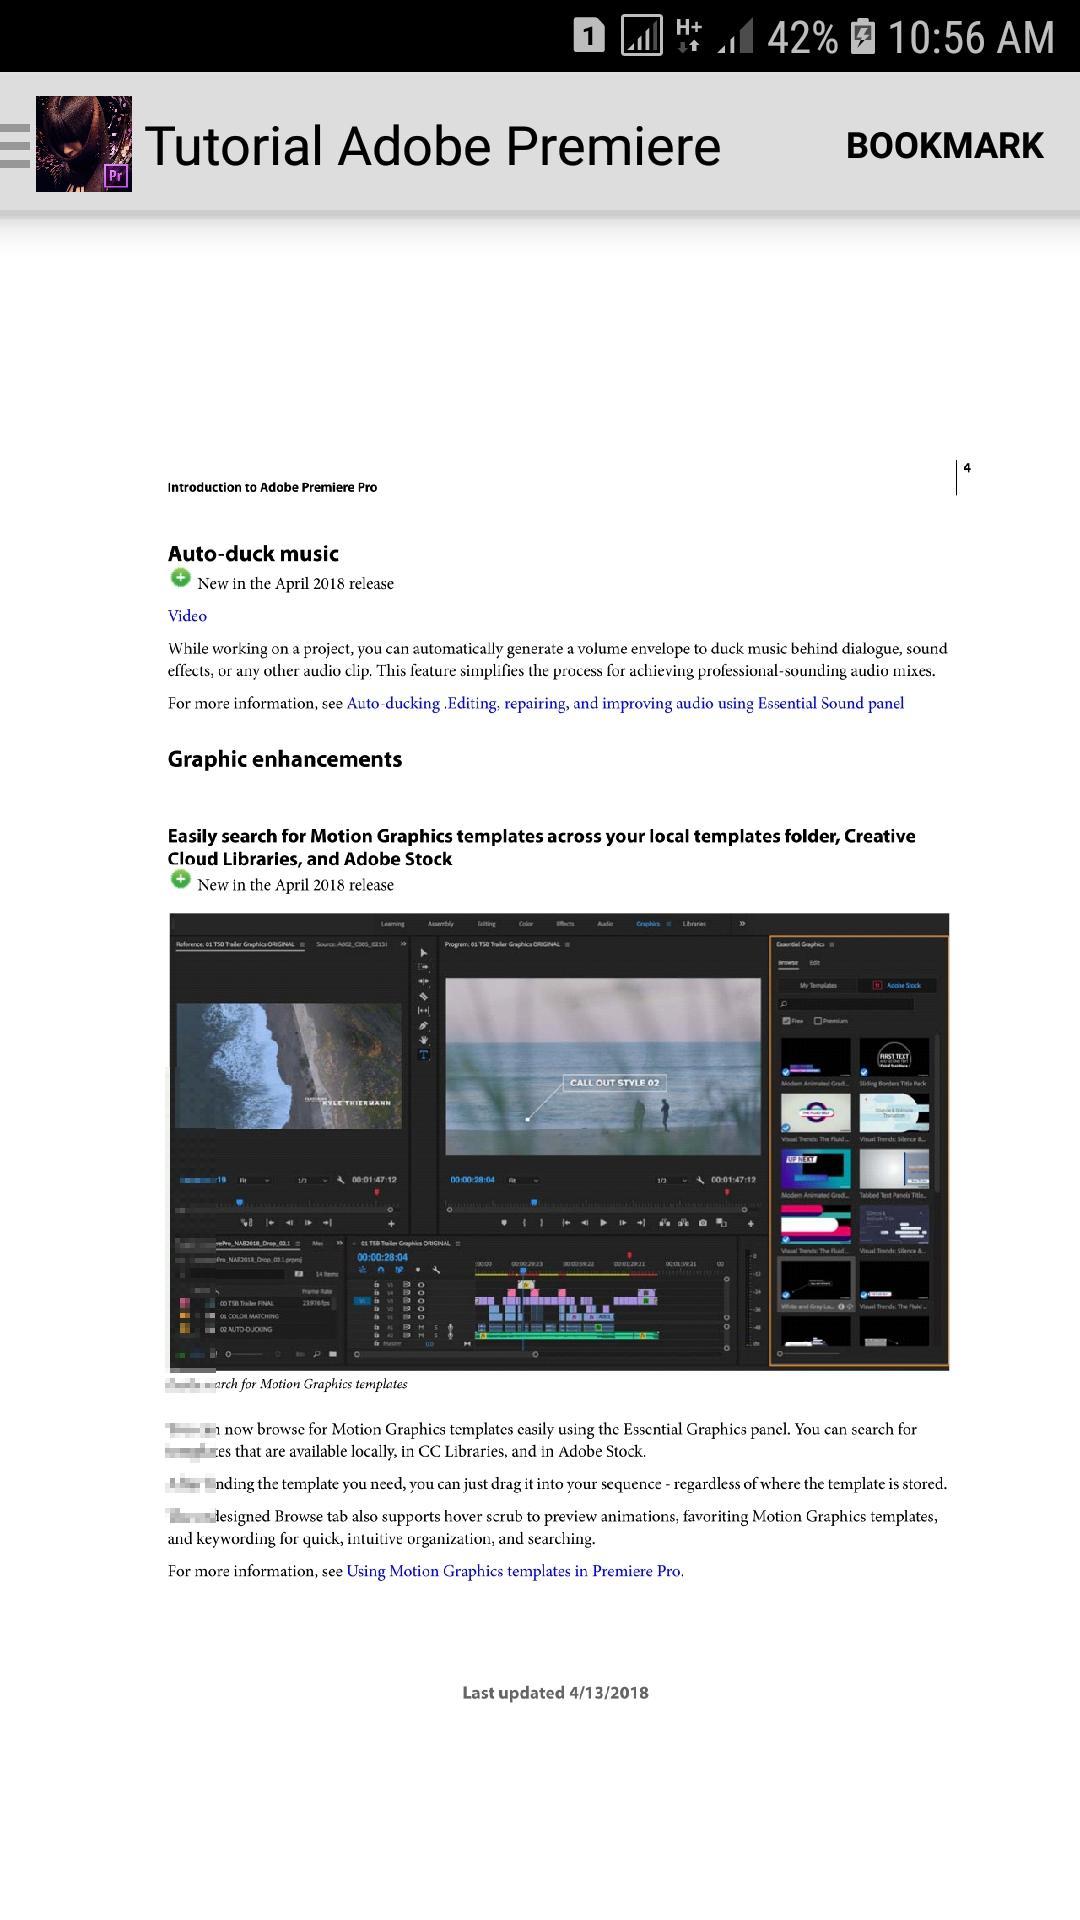Open Using Motion Graphics templates in Premiere Pro link

(x=514, y=1571)
